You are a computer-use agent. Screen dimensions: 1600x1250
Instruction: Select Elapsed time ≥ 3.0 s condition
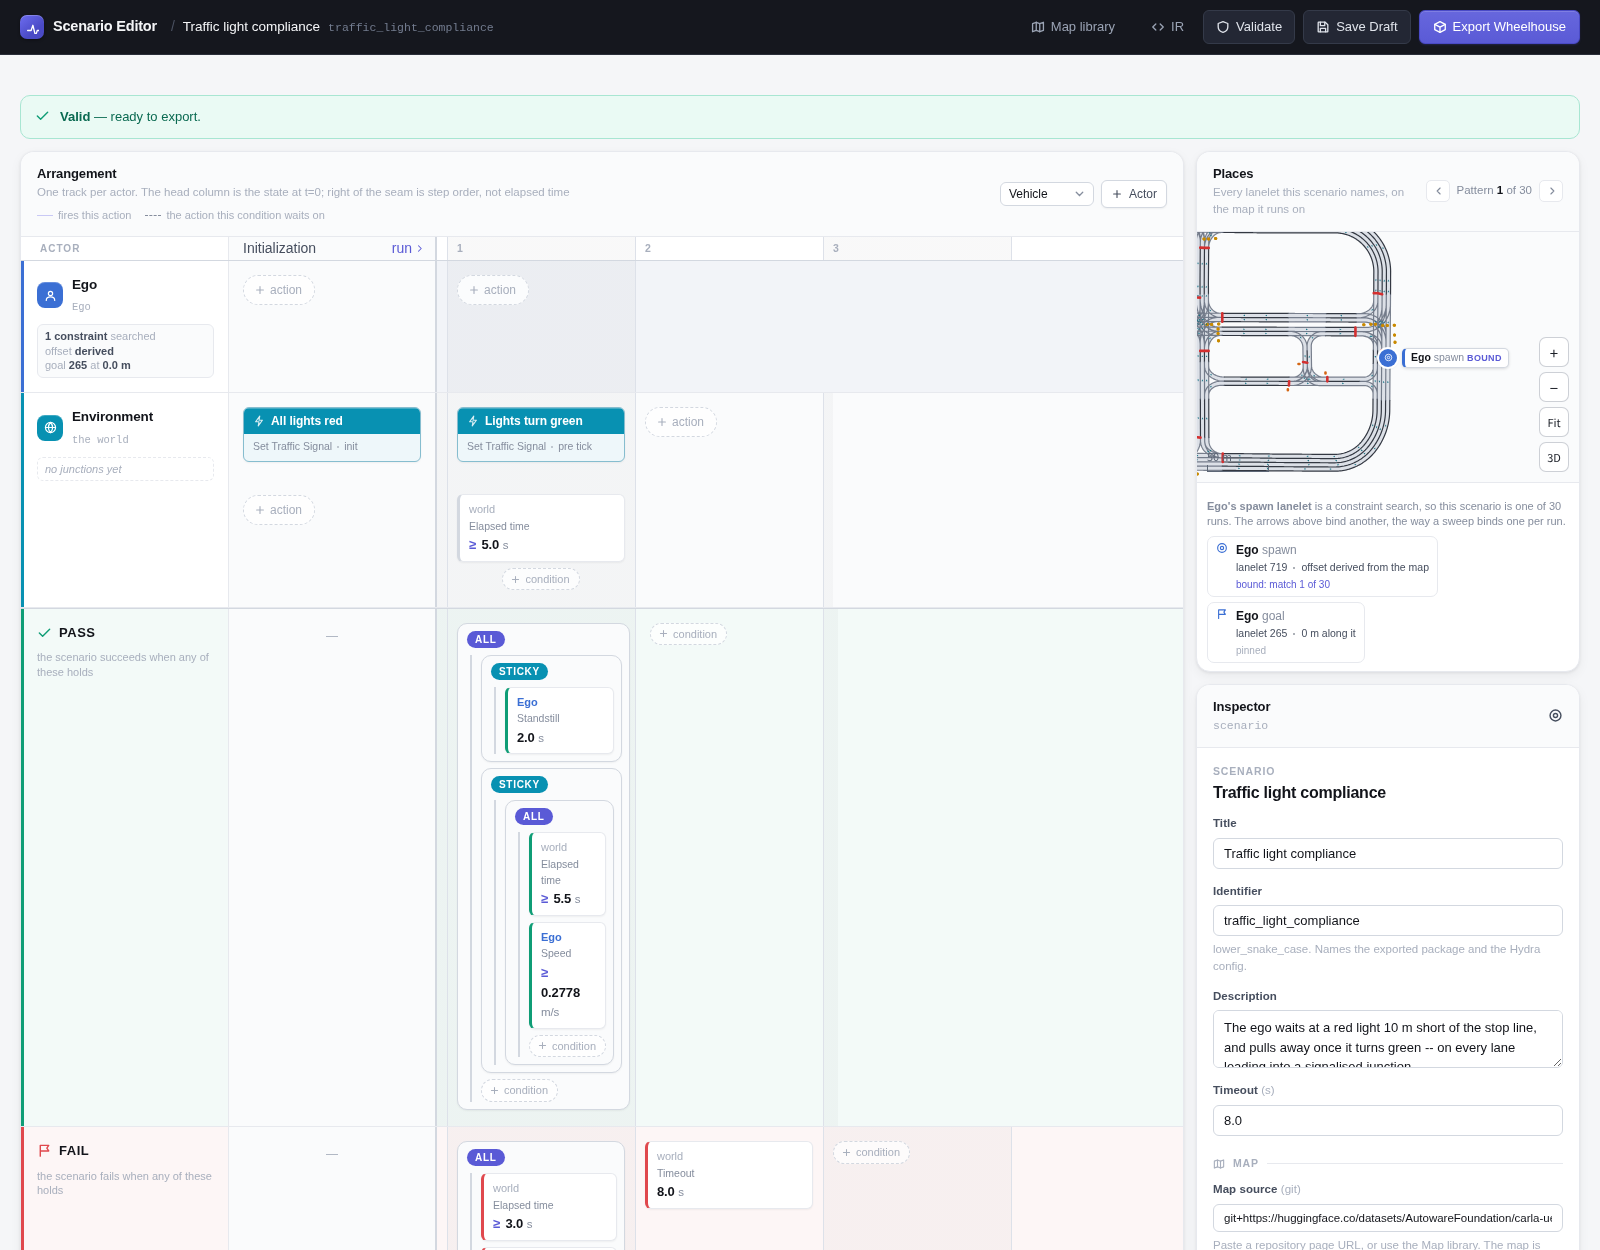[549, 1207]
